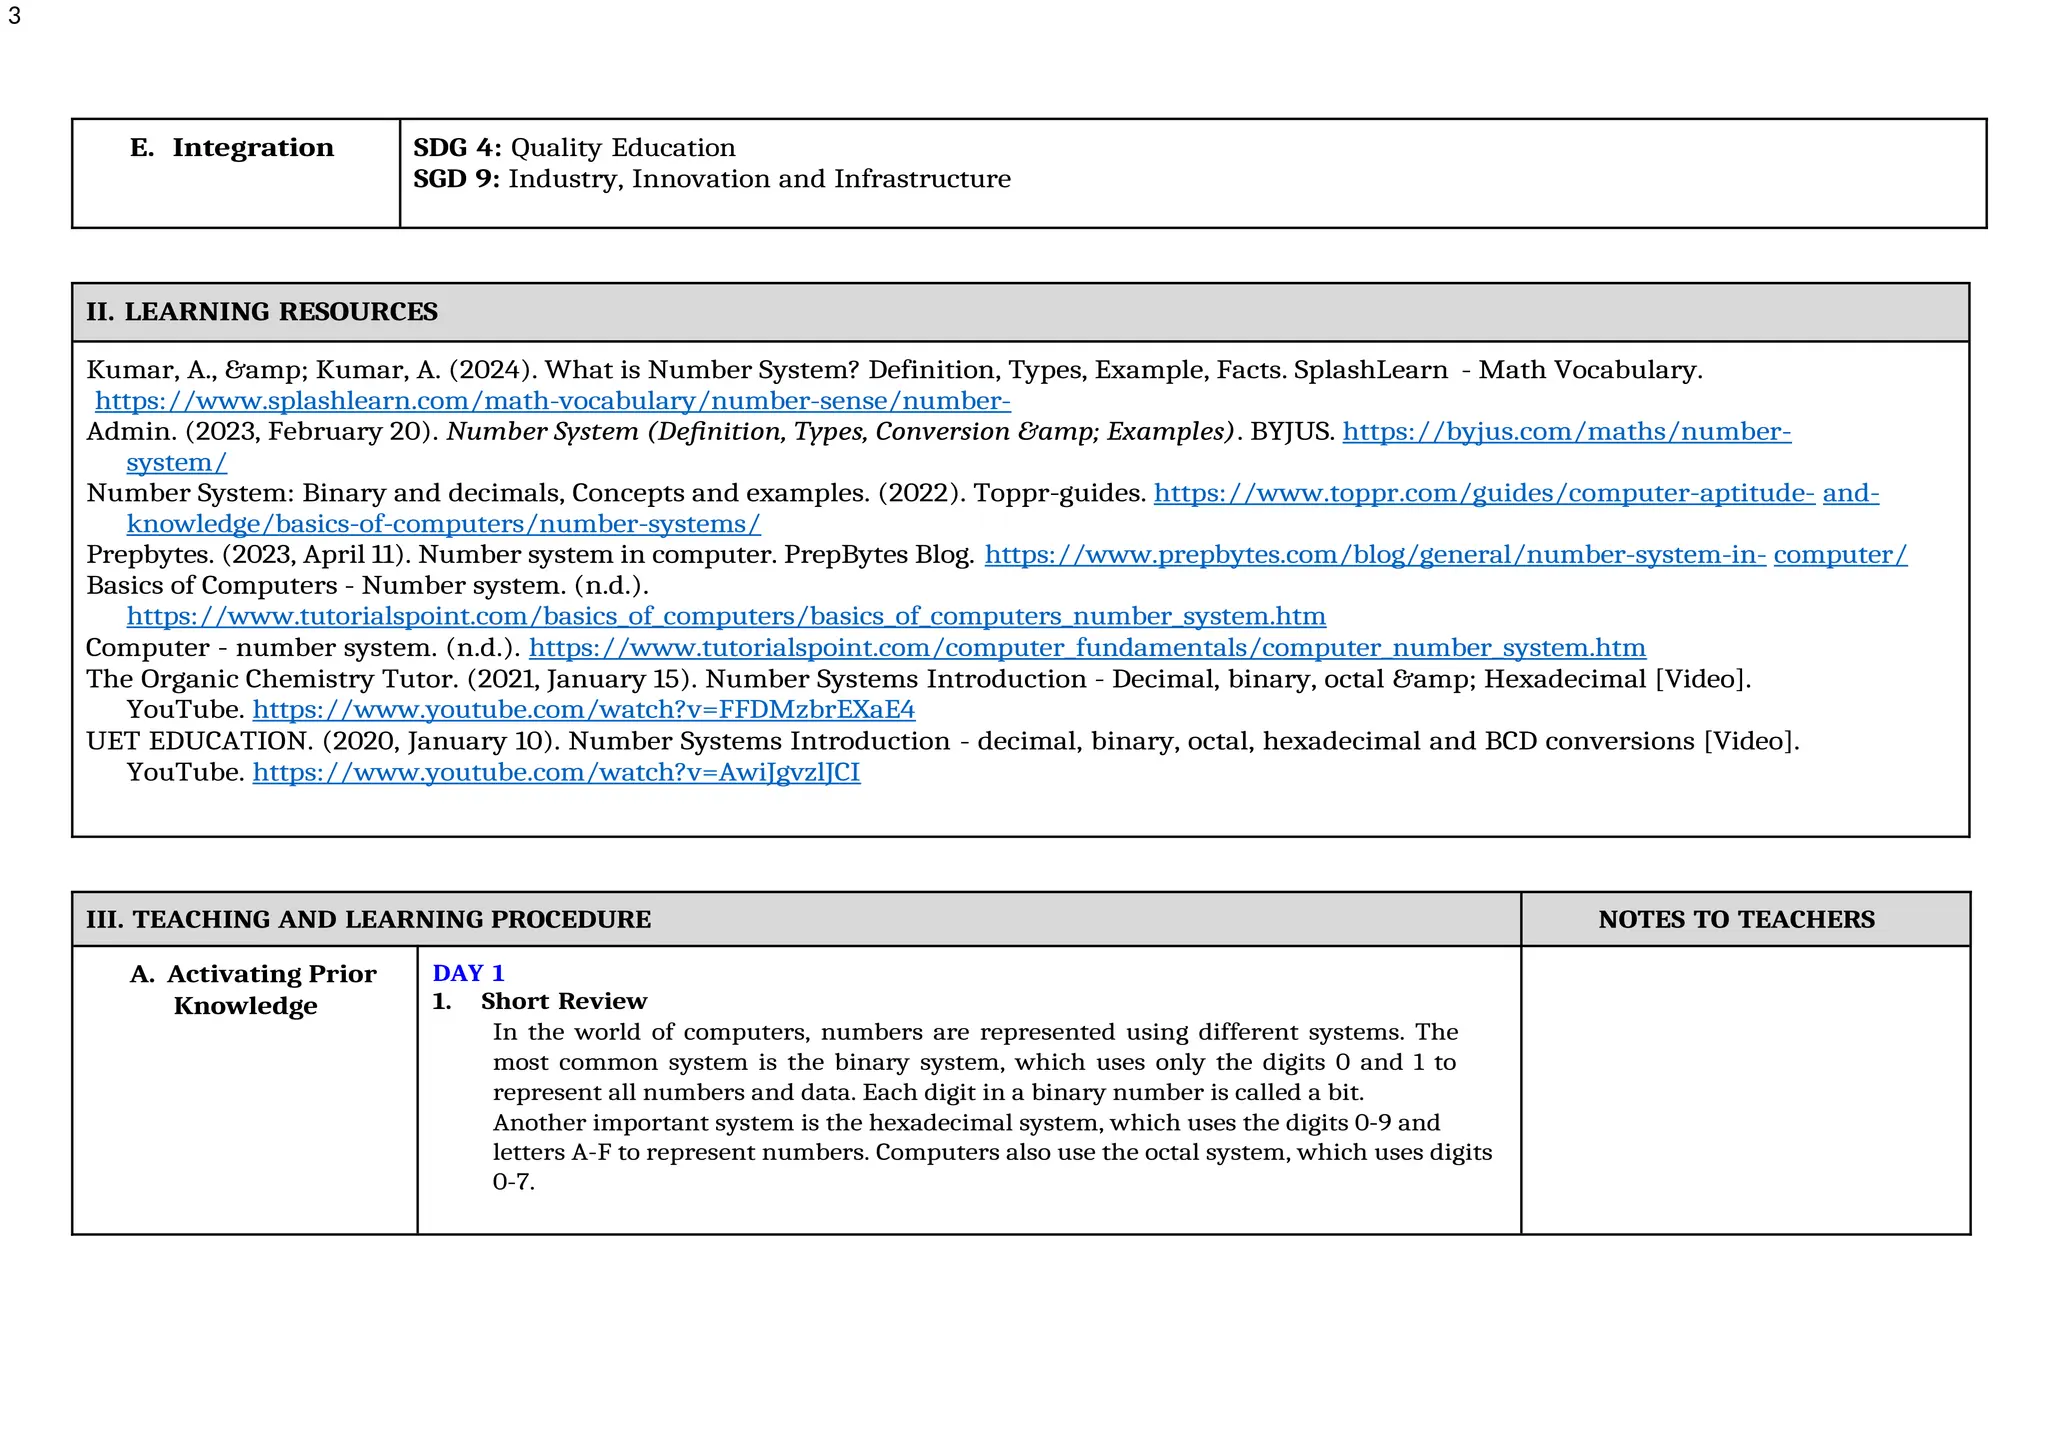2048x1448 pixels.
Task: Open the prepbytes.com blog number-system link
Action: click(x=1375, y=555)
